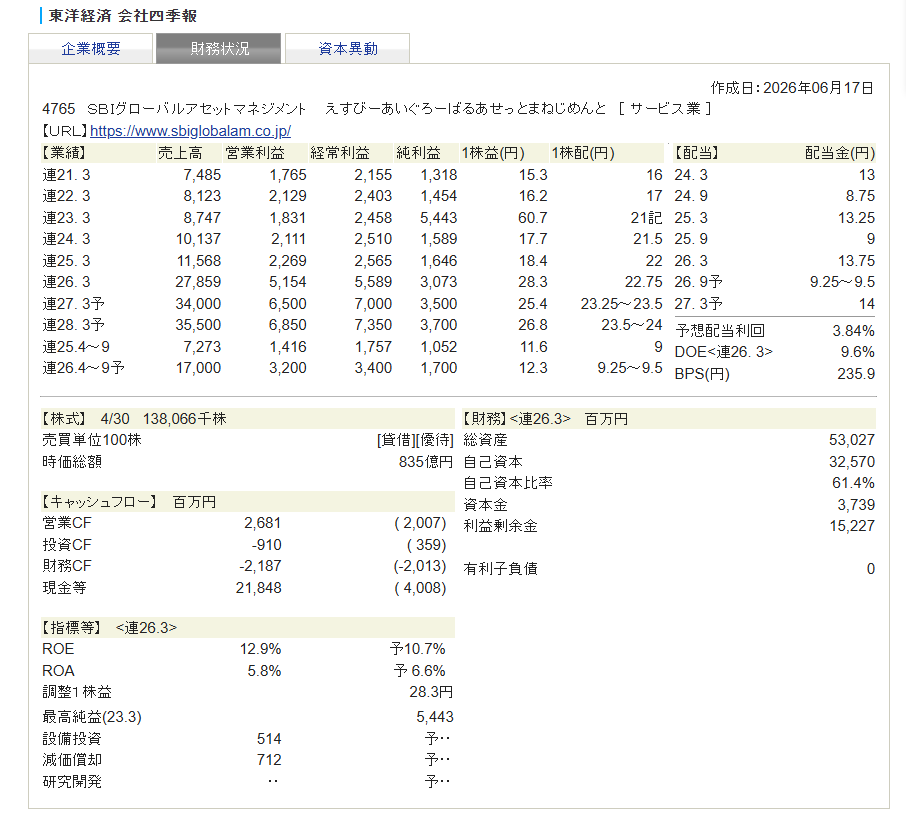This screenshot has height=826, width=906.
Task: Click 利益剰余金 value 15,227
Action: coord(852,526)
